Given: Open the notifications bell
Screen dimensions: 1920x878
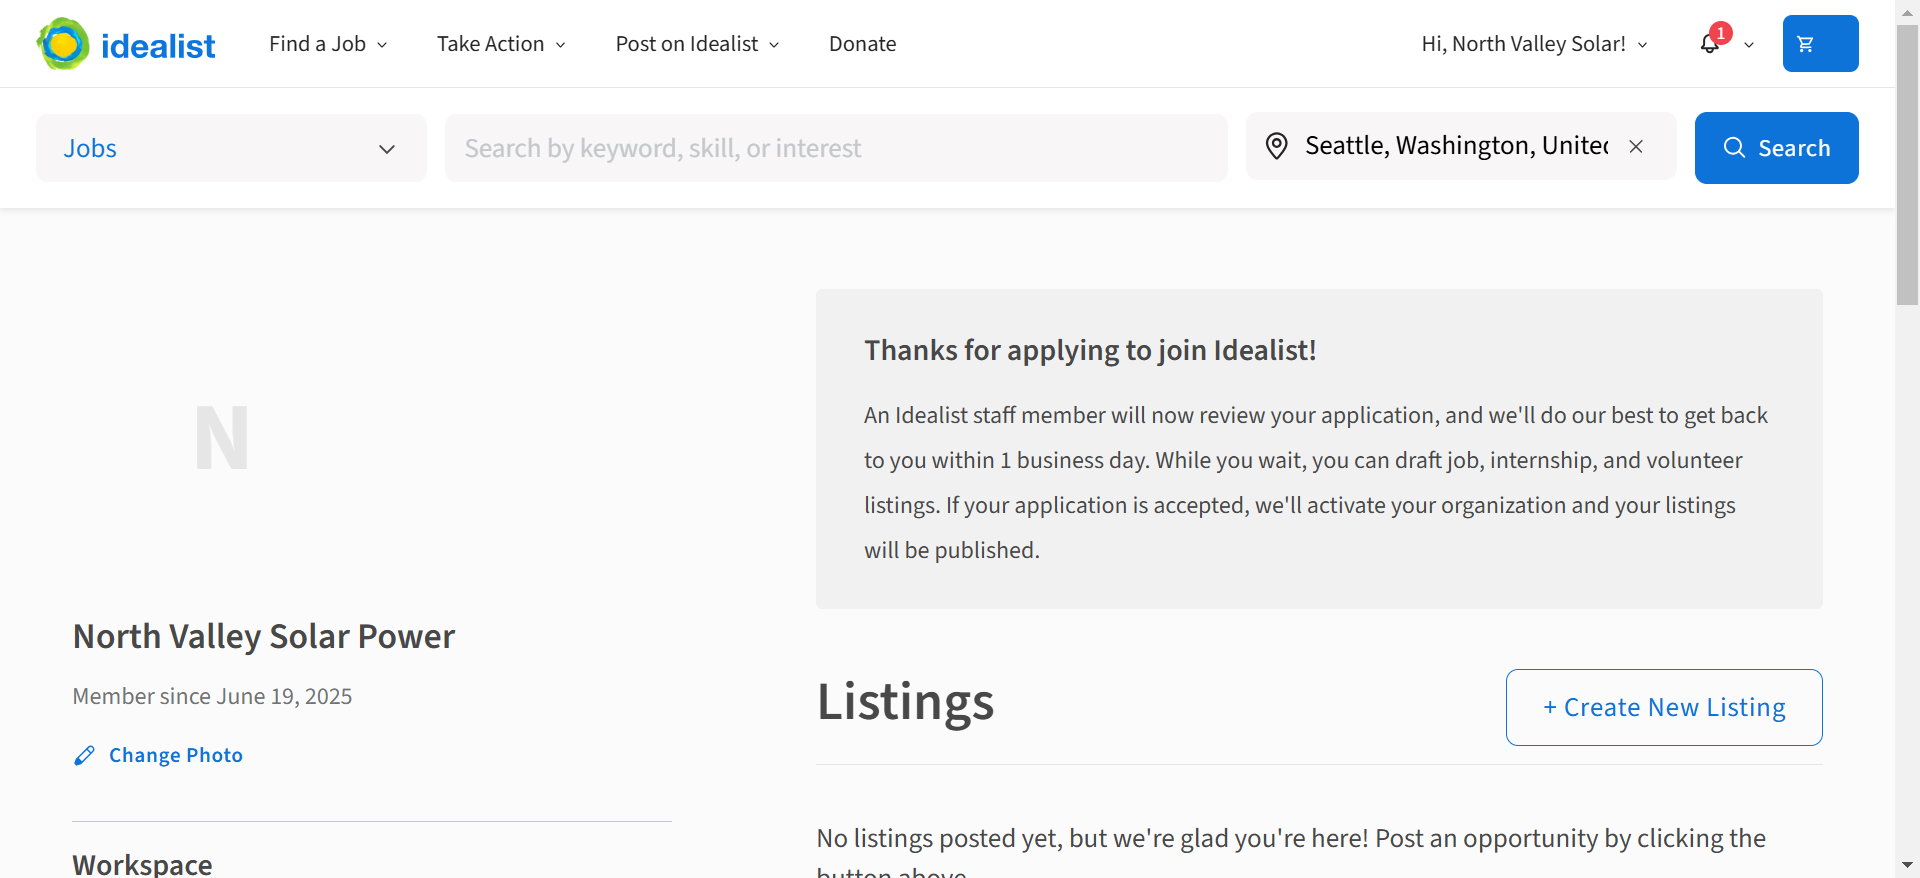Looking at the screenshot, I should 1710,44.
